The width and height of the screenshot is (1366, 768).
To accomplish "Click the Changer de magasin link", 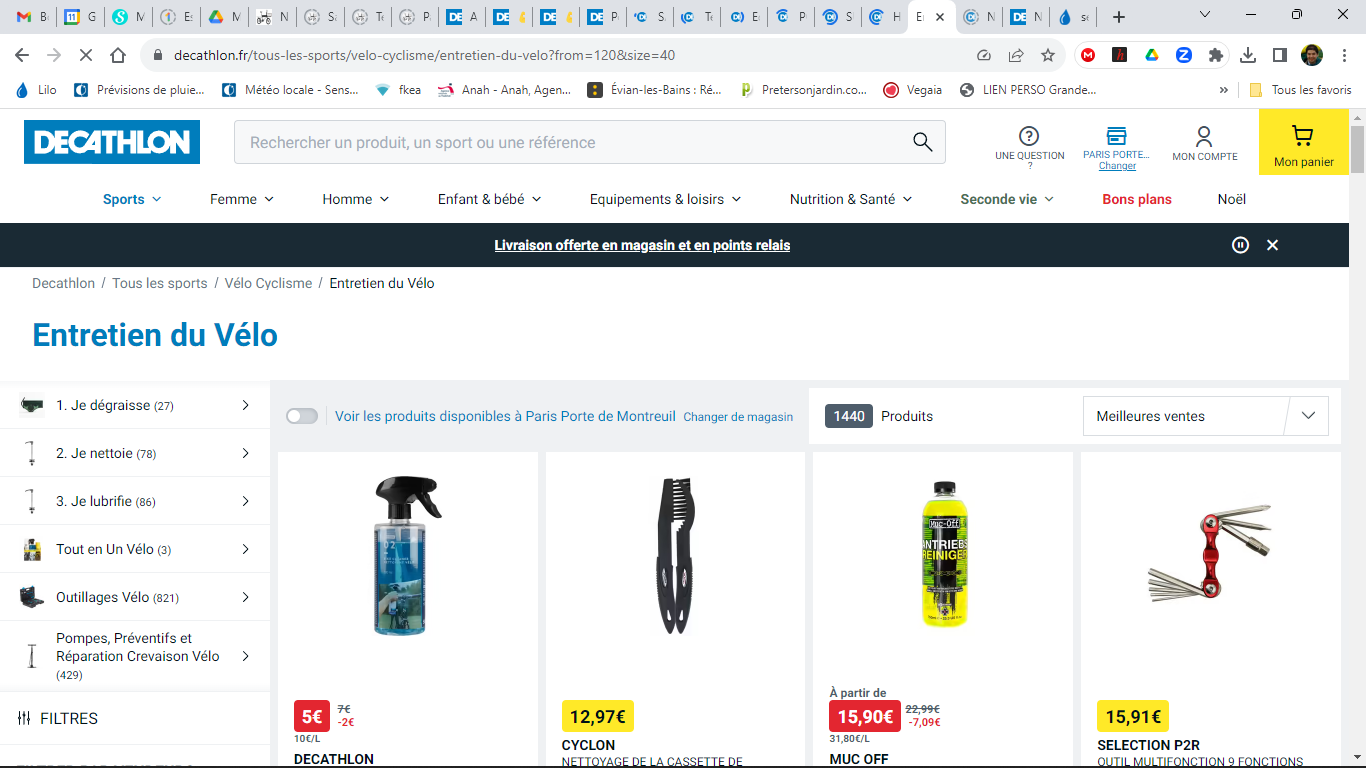I will pos(737,417).
